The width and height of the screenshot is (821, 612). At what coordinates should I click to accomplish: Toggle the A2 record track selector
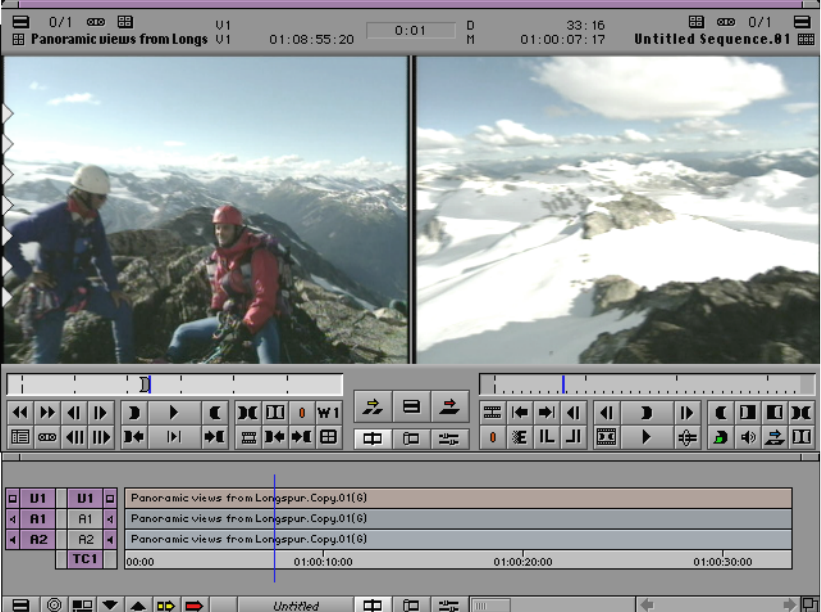point(85,539)
